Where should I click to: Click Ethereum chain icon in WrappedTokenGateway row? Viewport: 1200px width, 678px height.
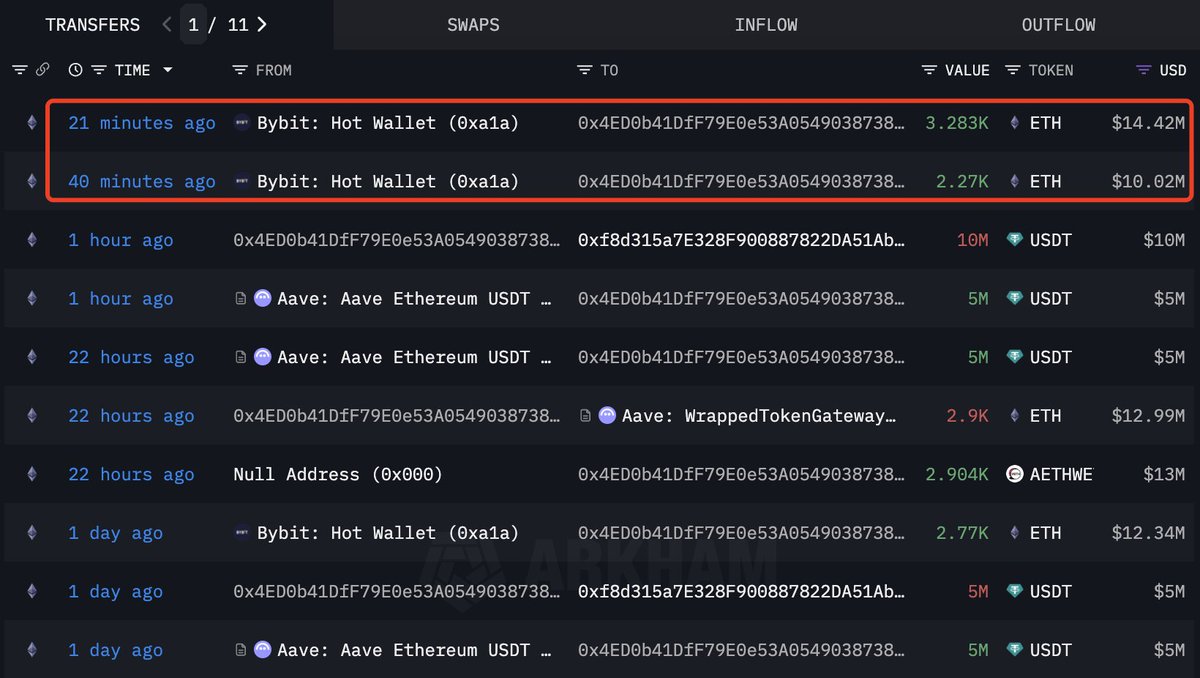31,416
